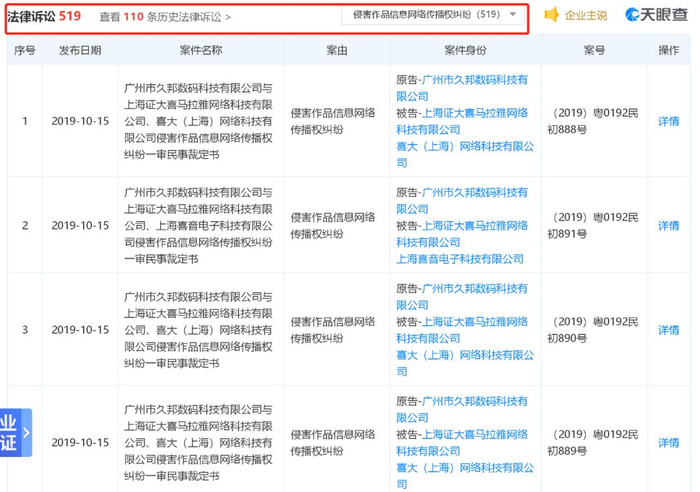
Task: Open plaintiff 广州市久邦数码科技有限公司 in row 1
Action: click(462, 88)
